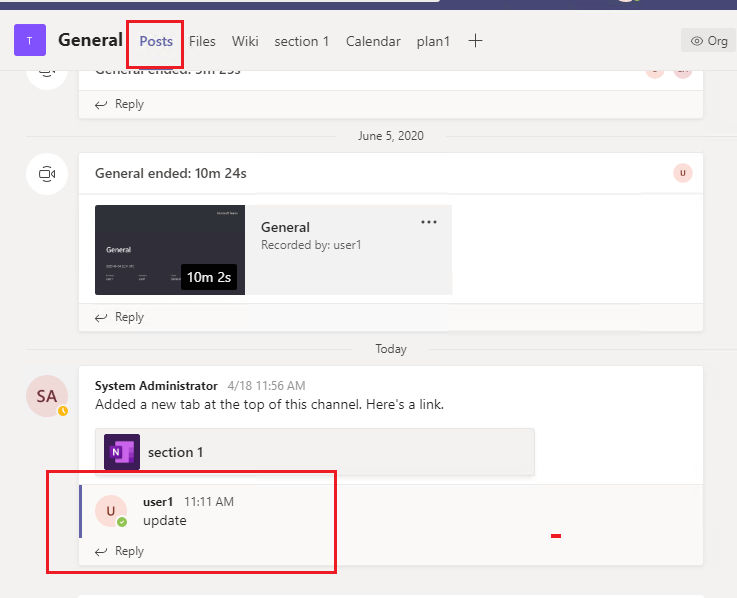The image size is (737, 598).
Task: Add a new tab with plus icon
Action: pos(475,40)
